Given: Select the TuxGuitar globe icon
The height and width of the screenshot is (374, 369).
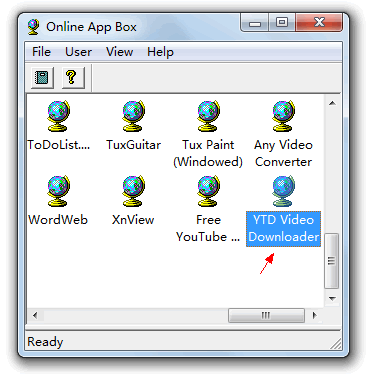Looking at the screenshot, I should (x=133, y=116).
